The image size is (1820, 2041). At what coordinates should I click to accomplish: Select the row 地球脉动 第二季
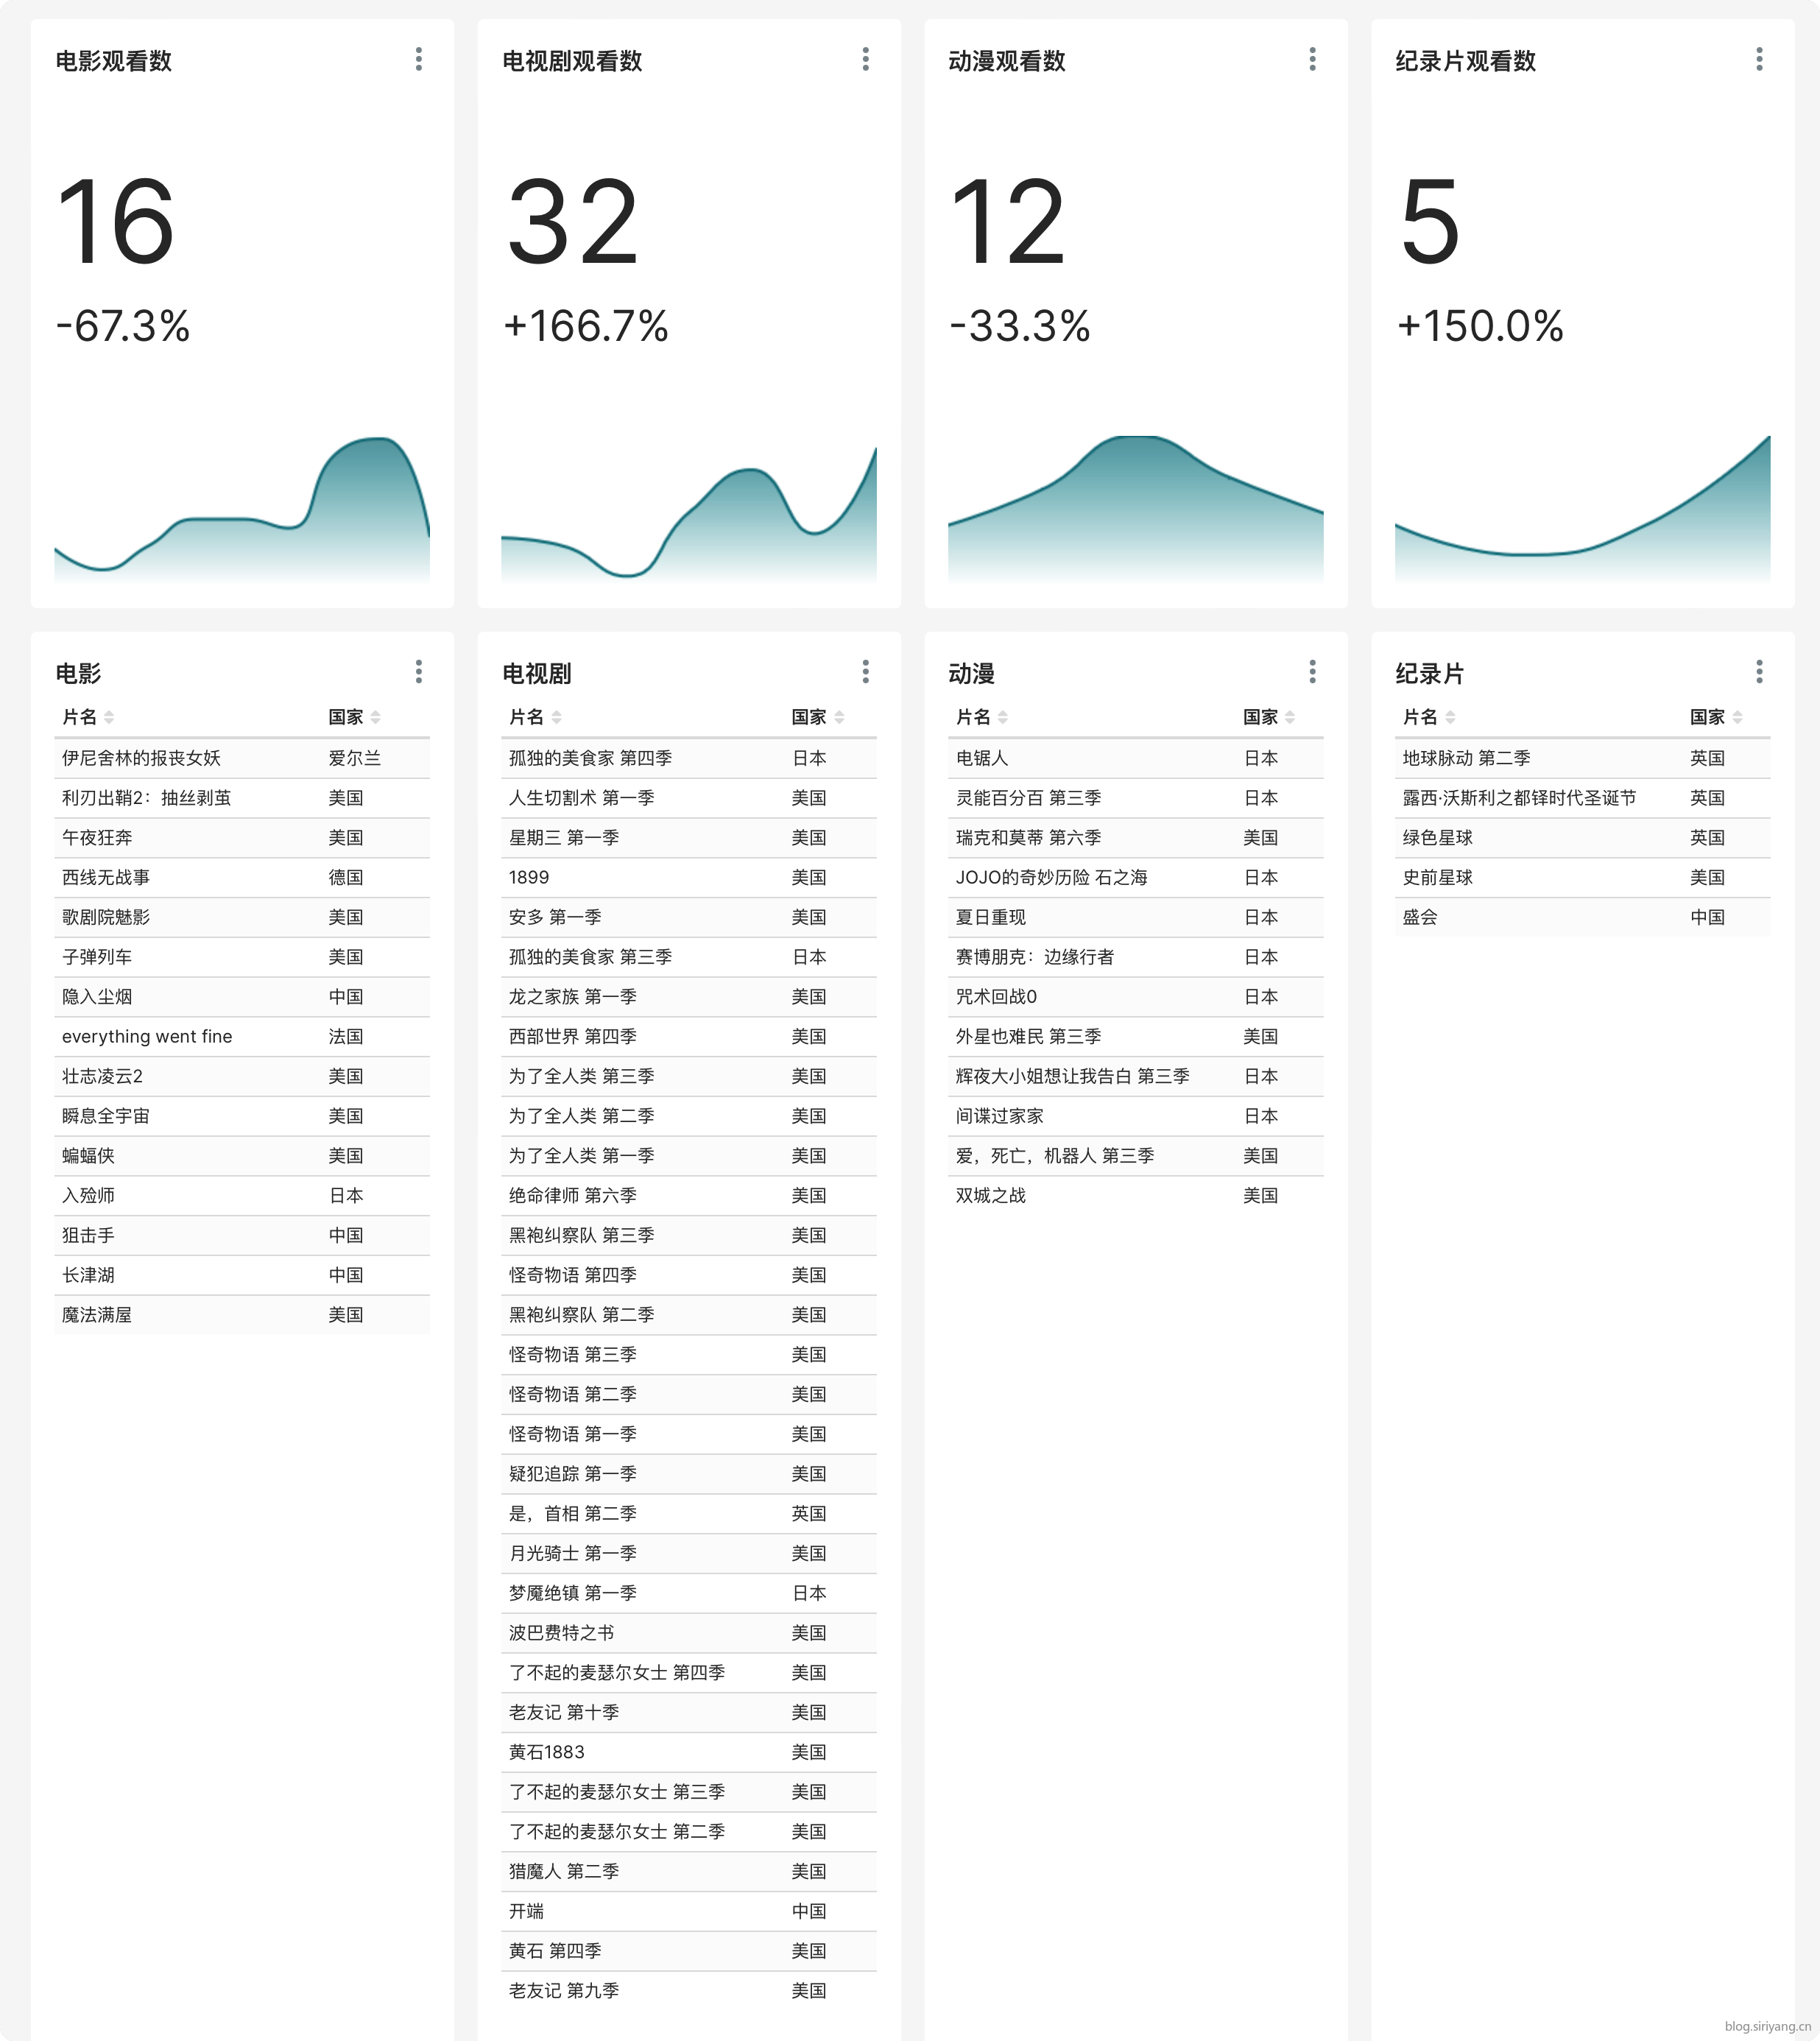click(1583, 758)
